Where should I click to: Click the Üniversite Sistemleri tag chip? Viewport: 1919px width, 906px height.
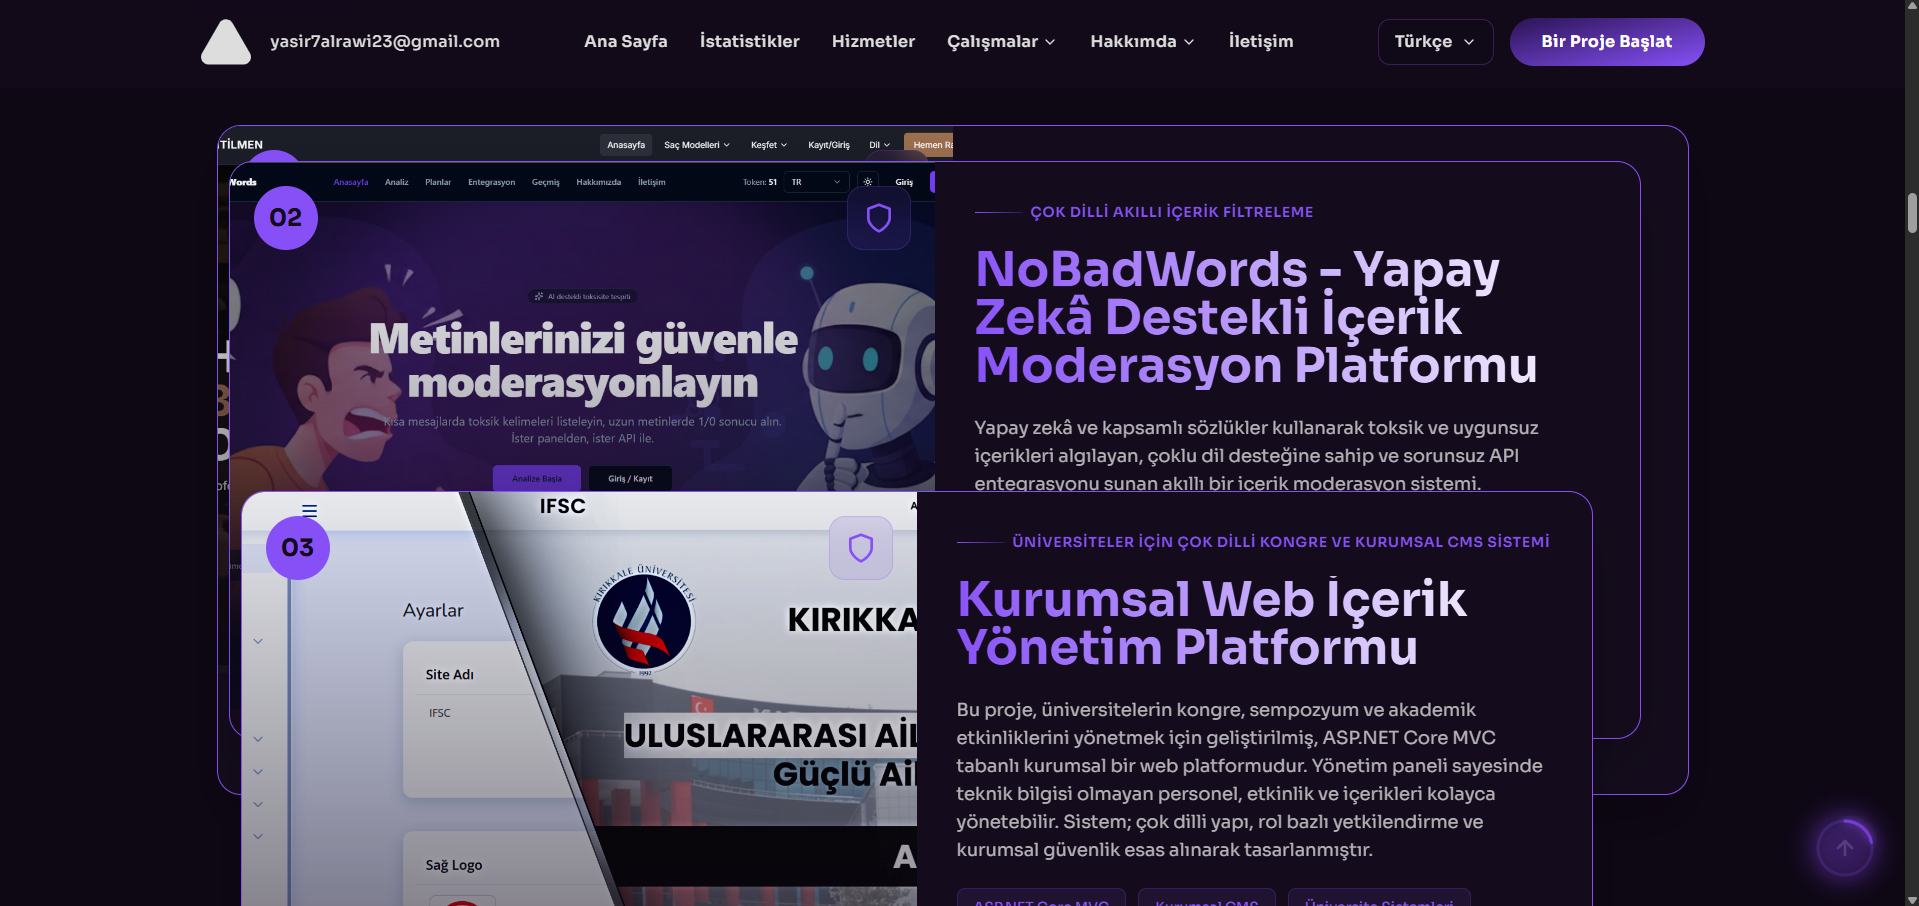(1379, 897)
